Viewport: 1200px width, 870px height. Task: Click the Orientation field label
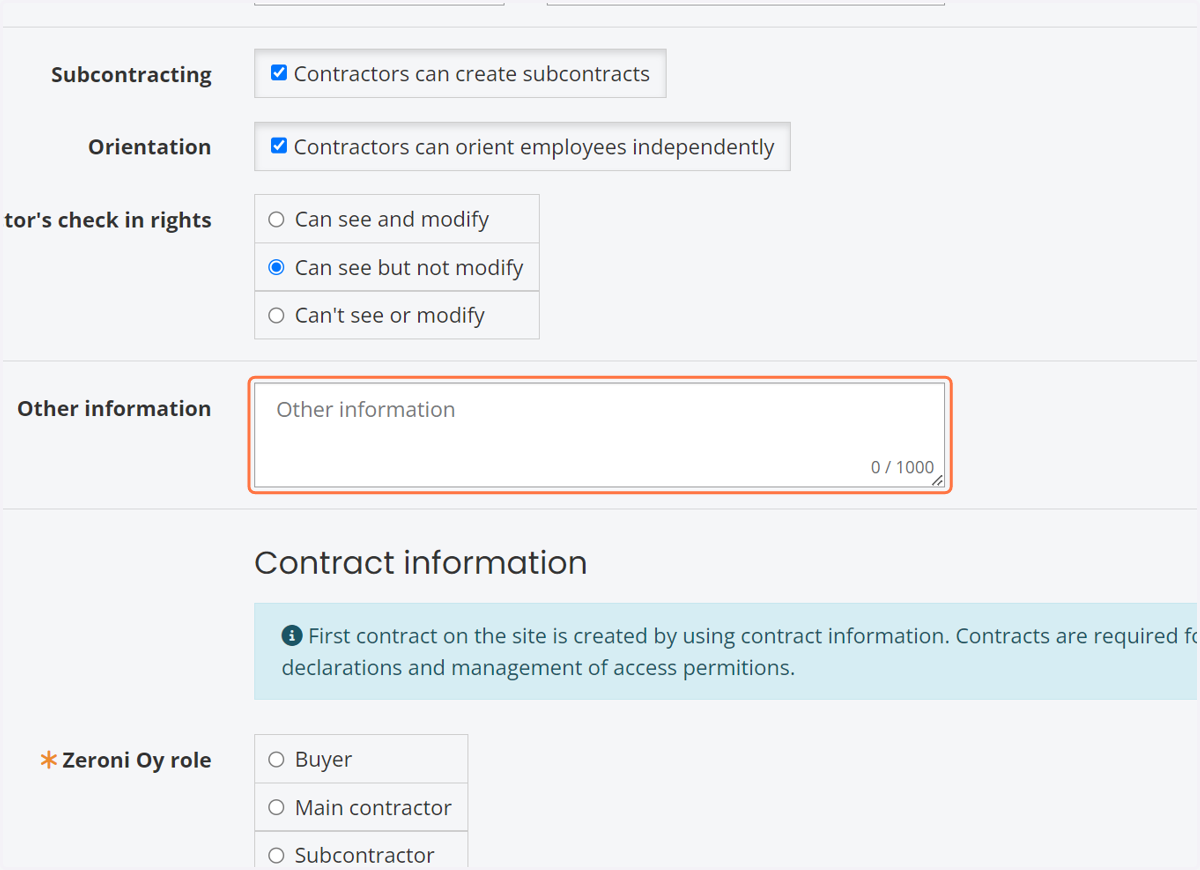(149, 147)
